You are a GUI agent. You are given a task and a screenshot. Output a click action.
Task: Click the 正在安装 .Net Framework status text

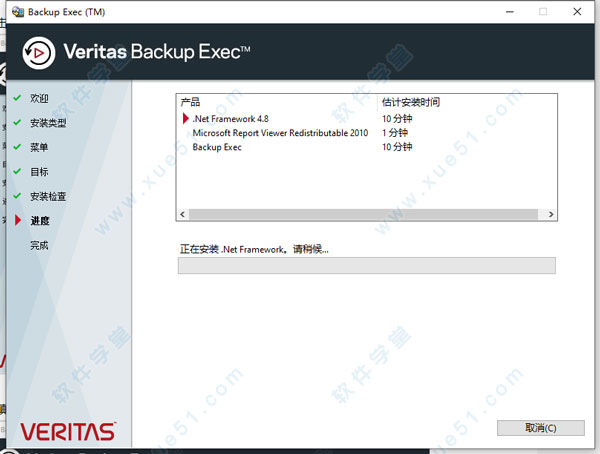click(254, 249)
